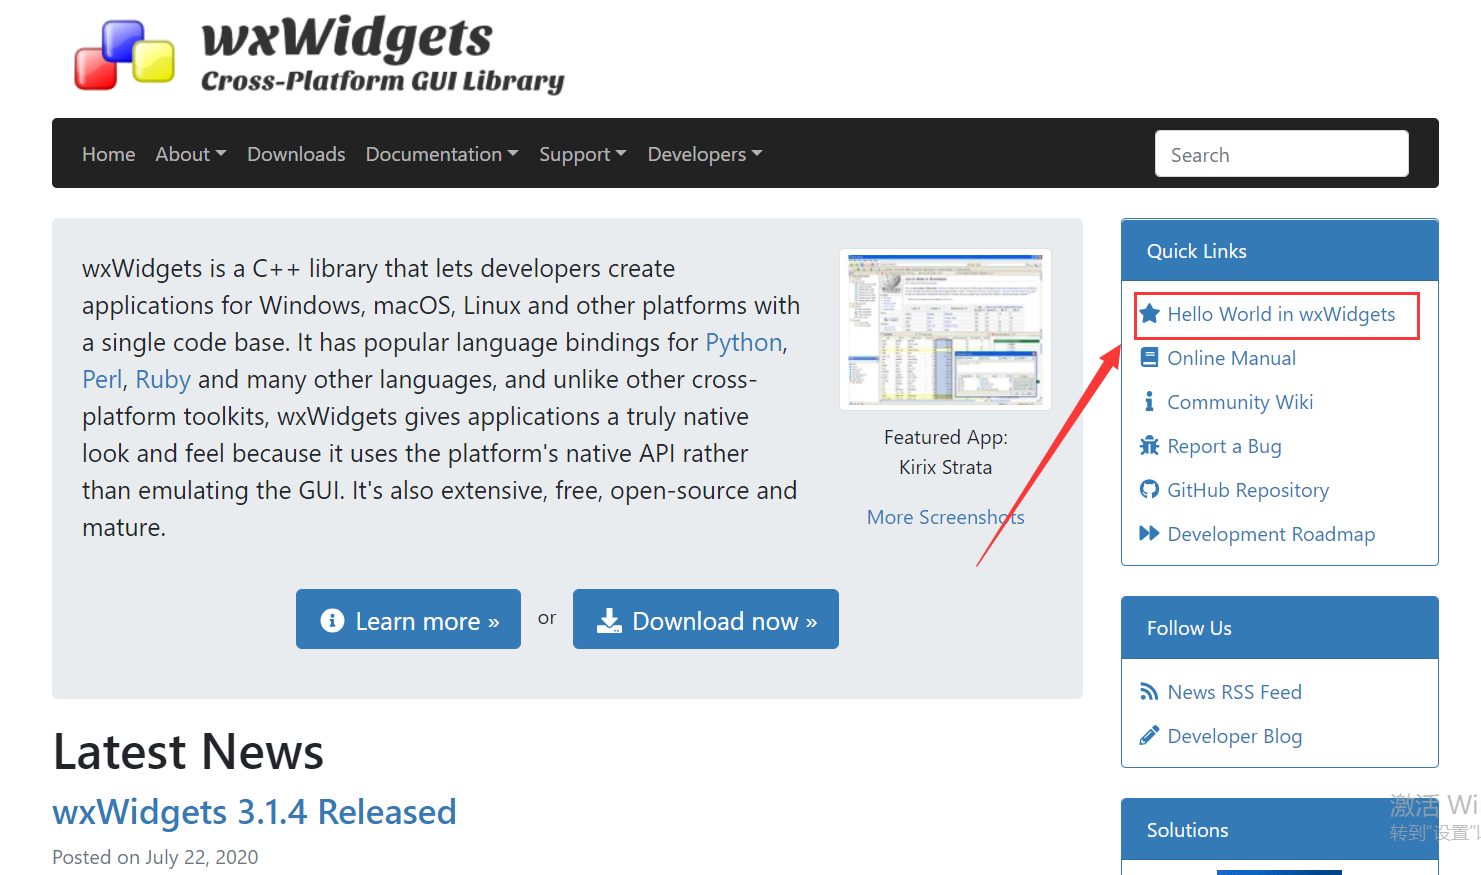Click the Featured App: Kirix Strata caption
The height and width of the screenshot is (875, 1481).
pyautogui.click(x=946, y=452)
